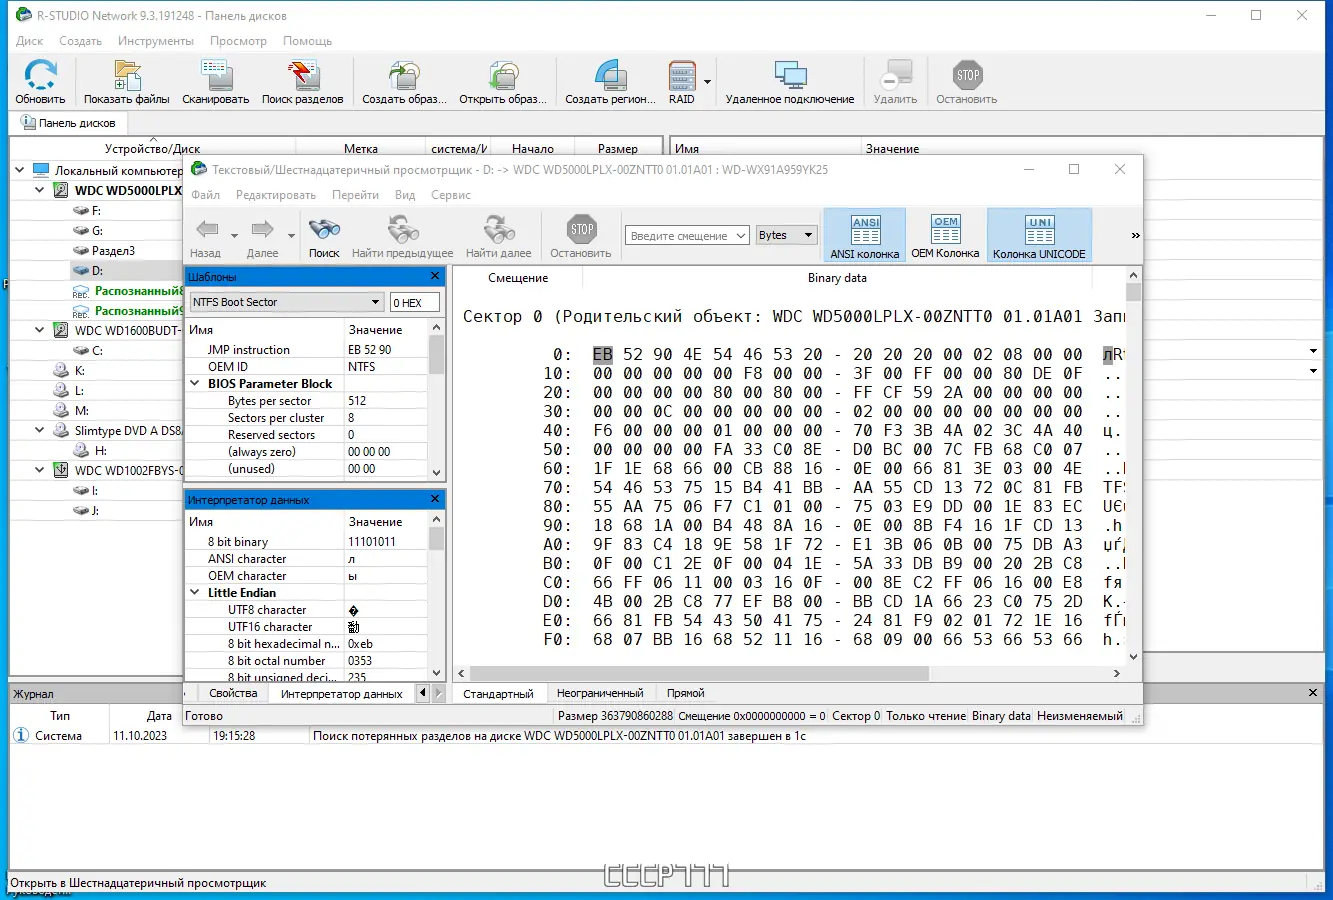
Task: Click the RAID toolbar icon
Action: click(x=682, y=76)
